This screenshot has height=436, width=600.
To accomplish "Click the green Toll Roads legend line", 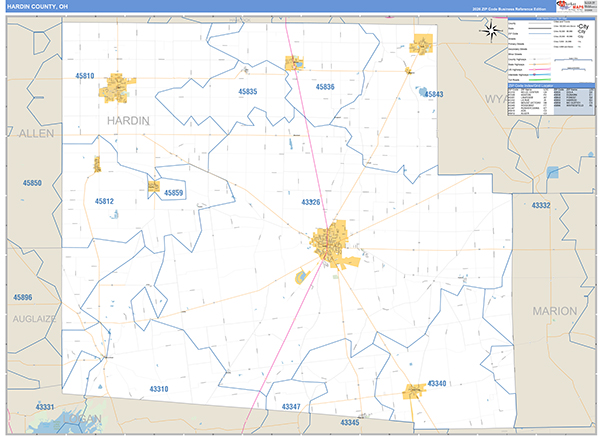I will (x=540, y=80).
